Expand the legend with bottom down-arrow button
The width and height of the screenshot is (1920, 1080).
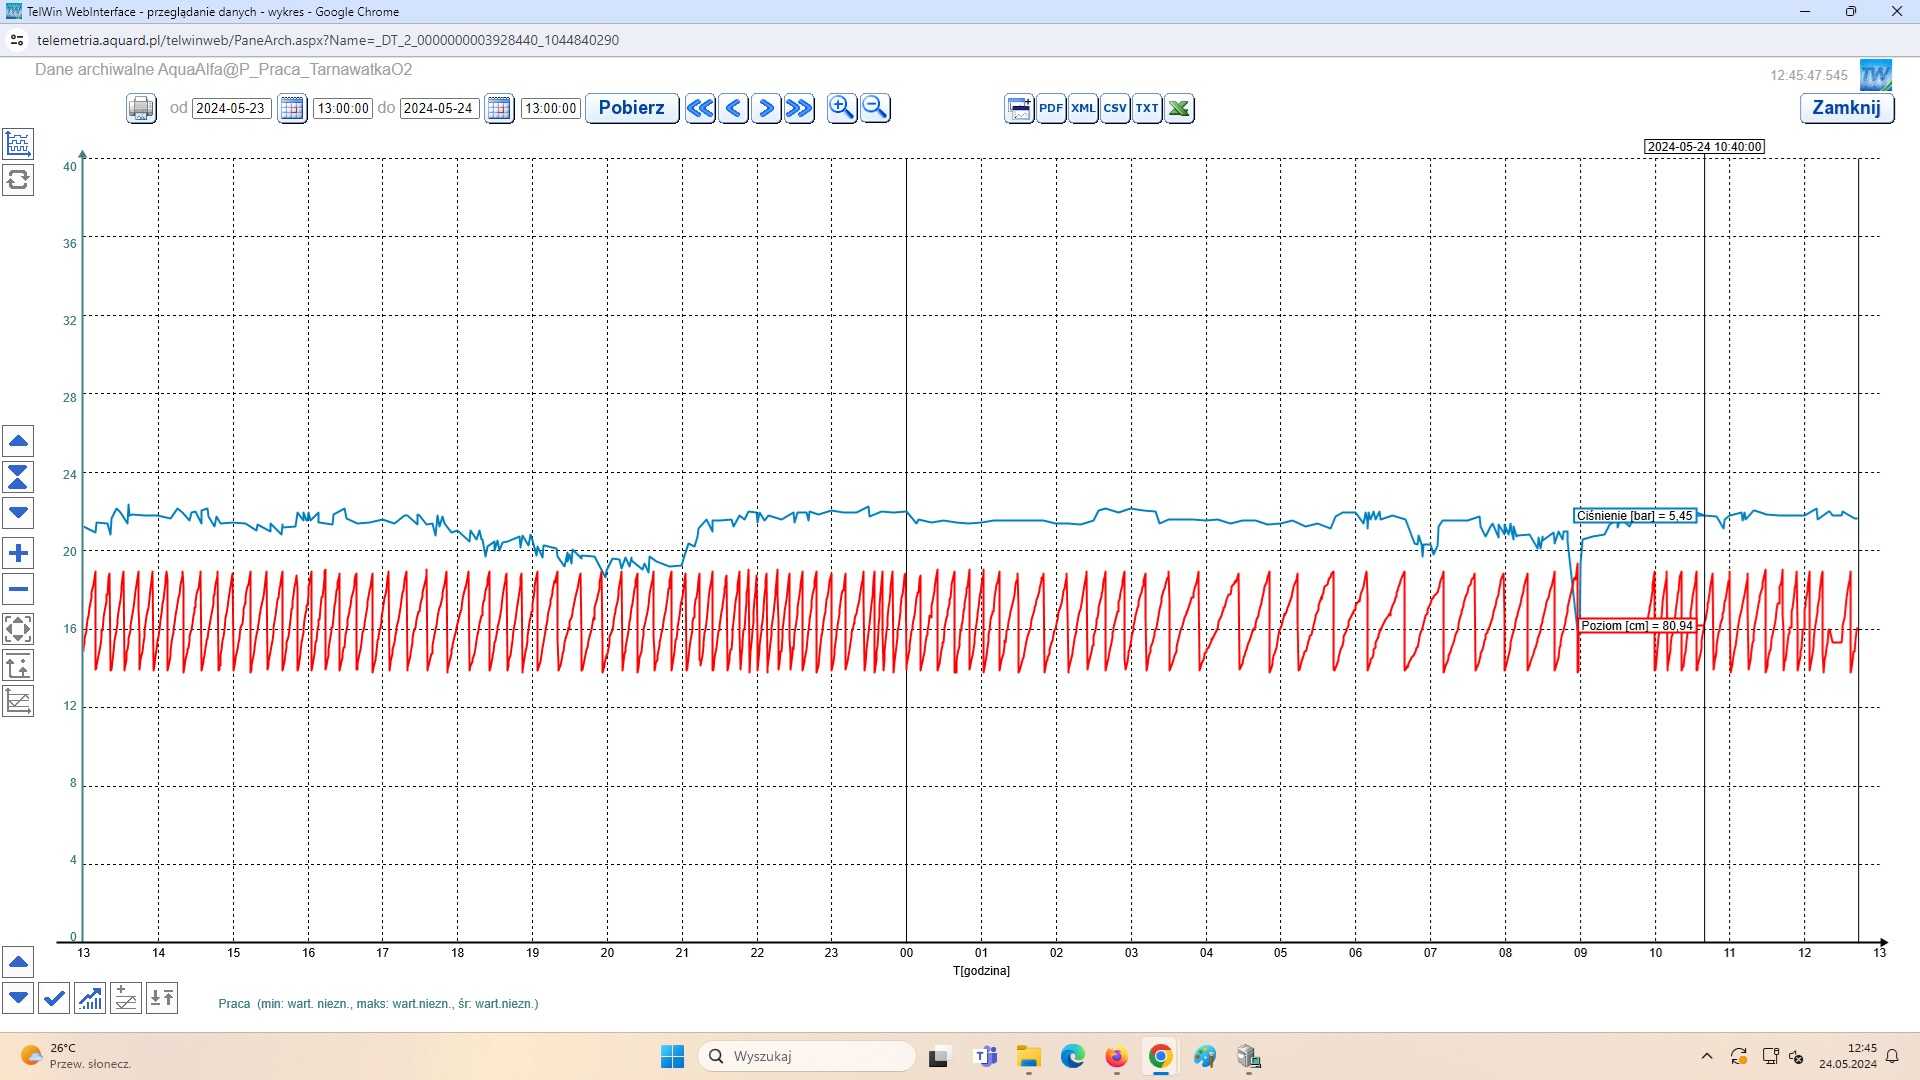pyautogui.click(x=18, y=998)
